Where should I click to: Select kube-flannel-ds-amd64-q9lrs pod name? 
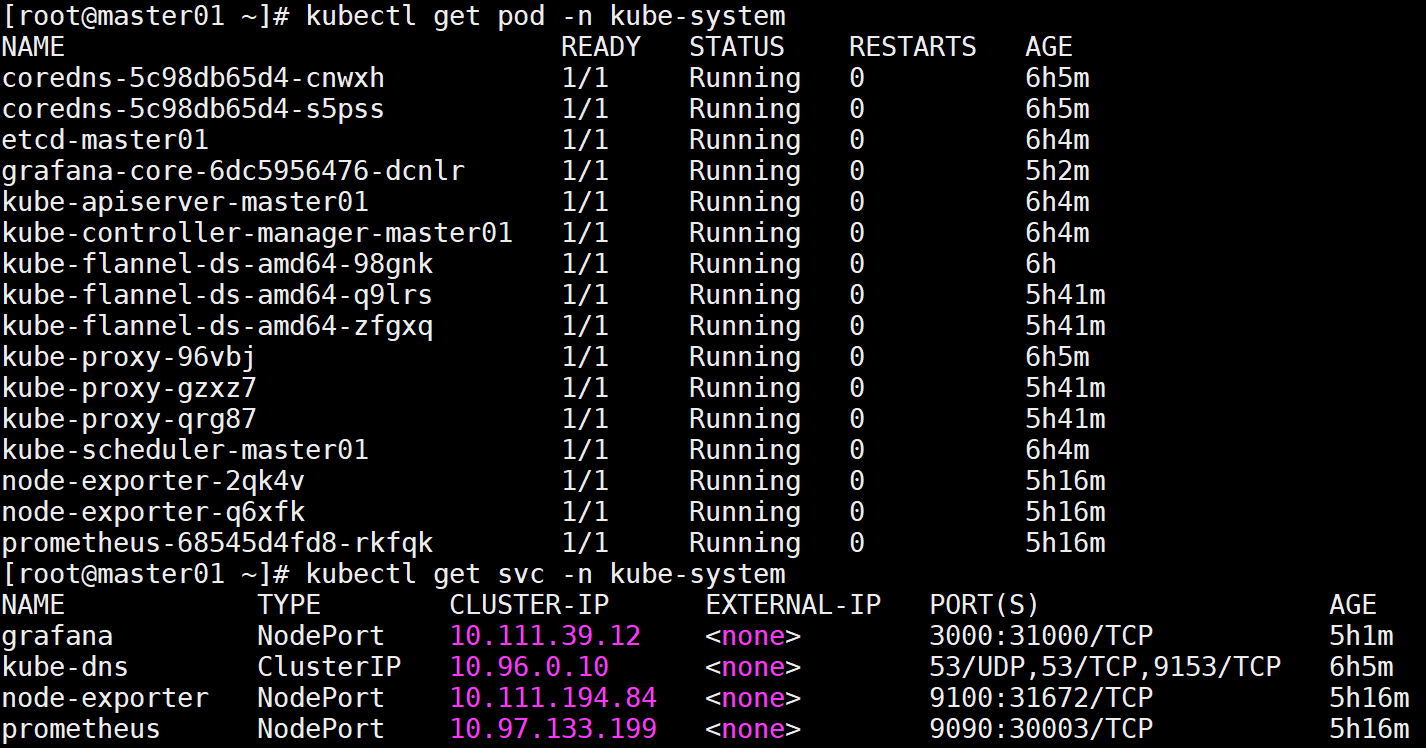click(x=217, y=295)
